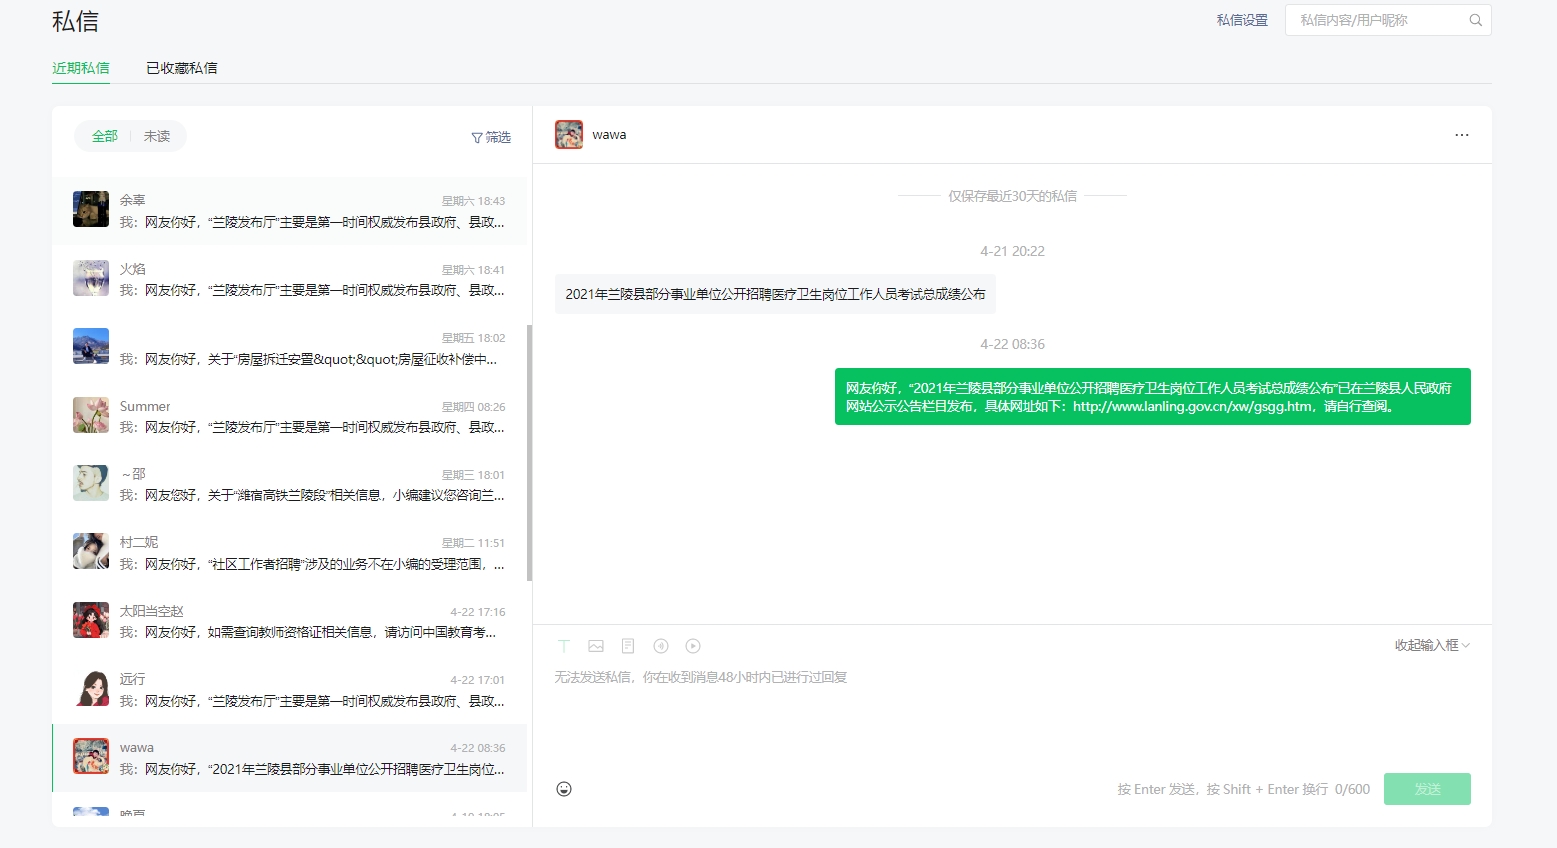
Task: Open 火焰 conversation from 星期六 18:41
Action: tap(290, 279)
